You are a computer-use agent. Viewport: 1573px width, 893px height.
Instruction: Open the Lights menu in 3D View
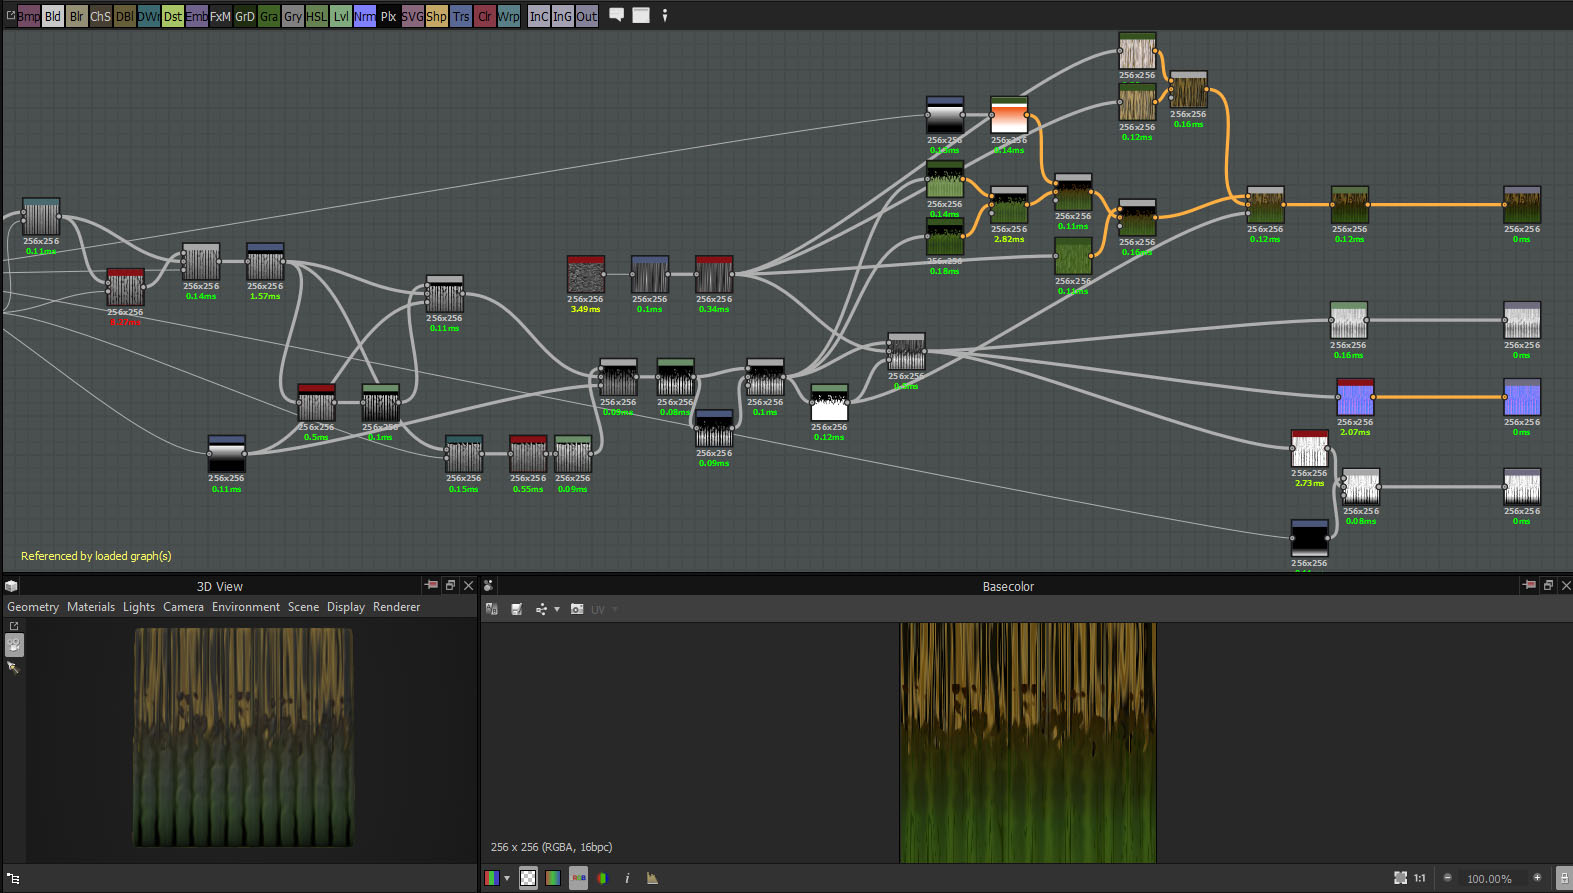point(139,607)
